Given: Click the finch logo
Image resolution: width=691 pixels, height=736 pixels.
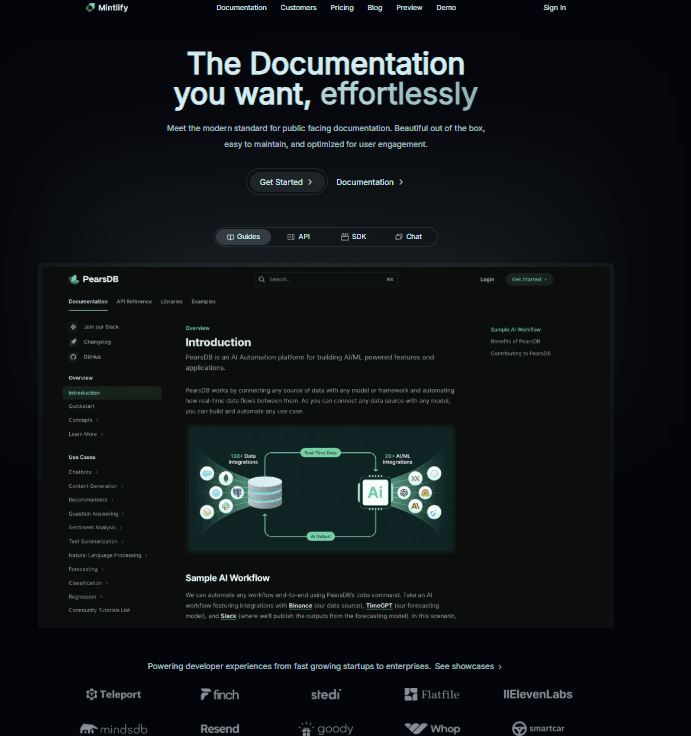Looking at the screenshot, I should (220, 694).
